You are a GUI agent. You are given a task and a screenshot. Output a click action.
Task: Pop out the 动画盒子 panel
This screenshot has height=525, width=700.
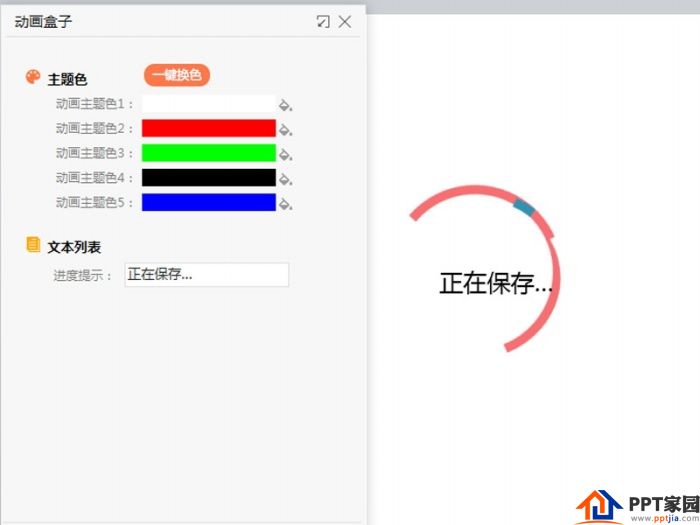[323, 21]
